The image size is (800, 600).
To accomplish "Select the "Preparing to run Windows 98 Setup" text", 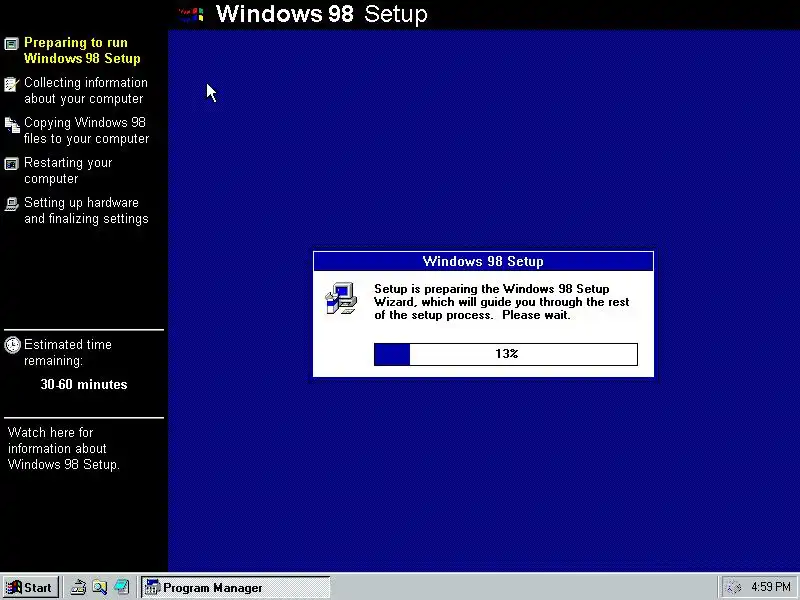I will pos(82,51).
